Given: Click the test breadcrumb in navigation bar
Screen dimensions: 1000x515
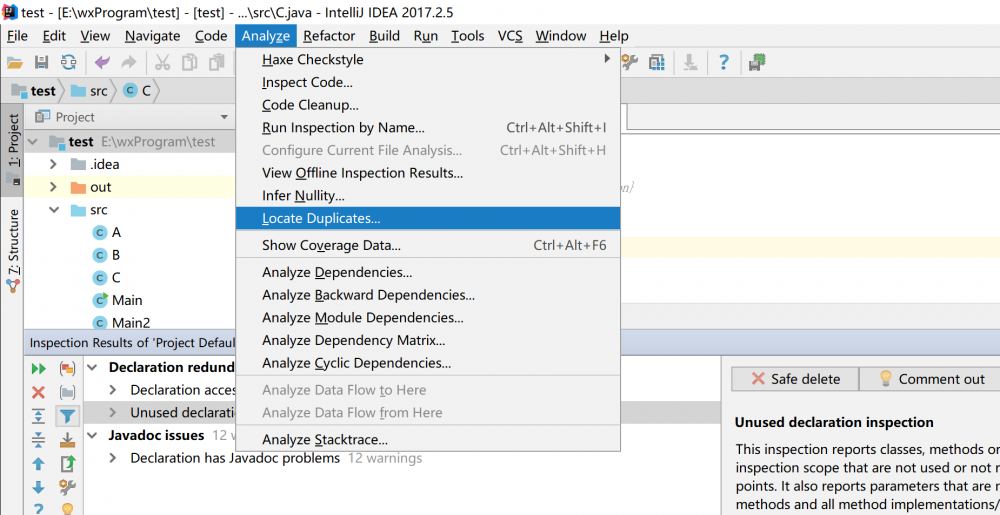Looking at the screenshot, I should (35, 91).
